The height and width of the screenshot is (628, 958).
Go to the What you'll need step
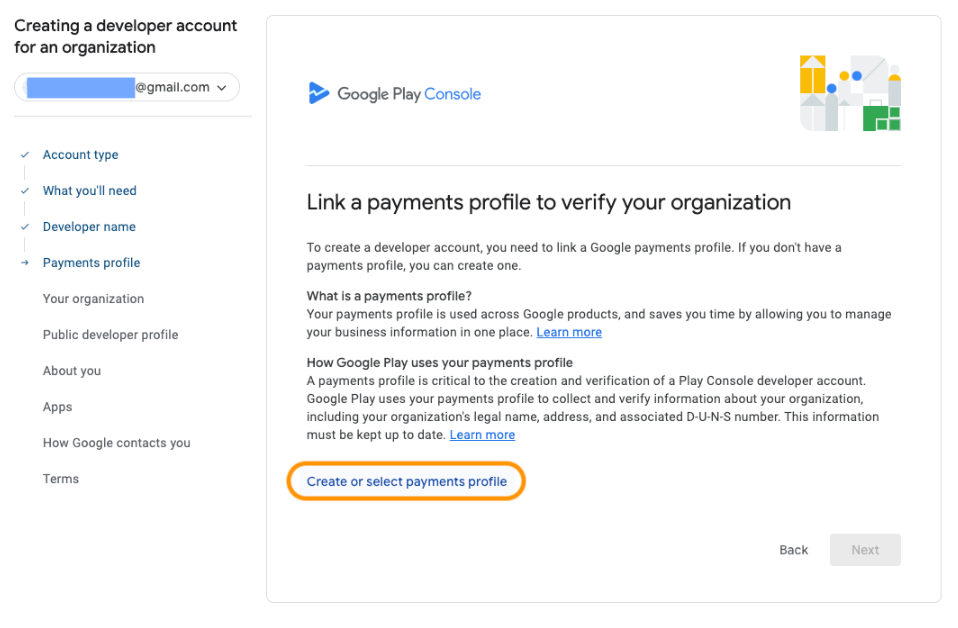coord(90,191)
